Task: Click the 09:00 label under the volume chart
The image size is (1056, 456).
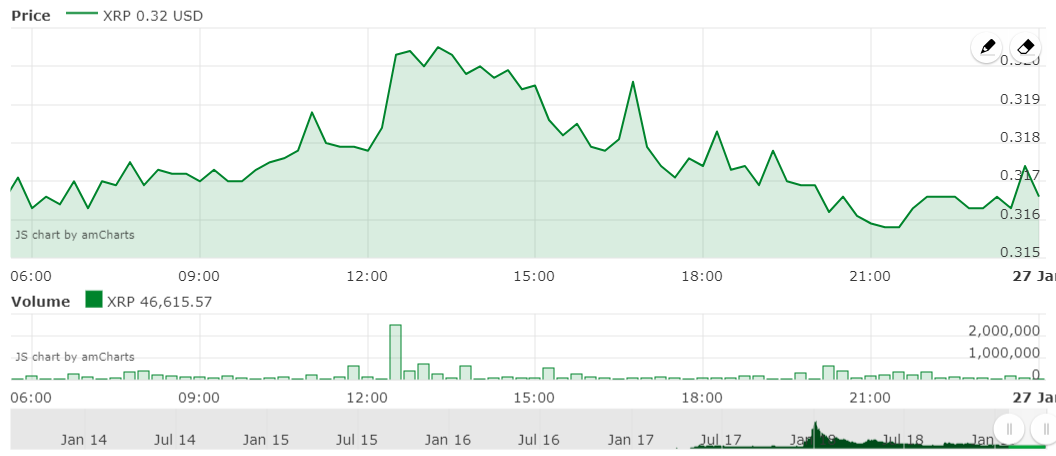Action: (199, 397)
